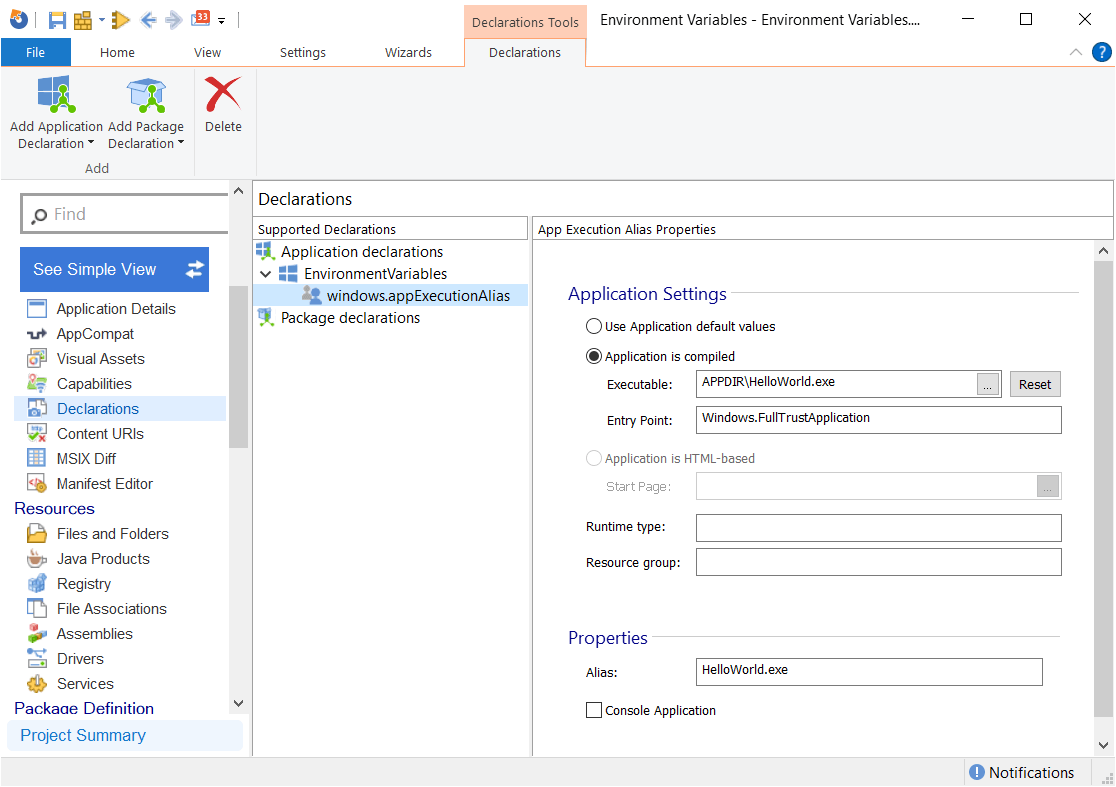
Task: Click the Reset button for Executable
Action: pos(1034,385)
